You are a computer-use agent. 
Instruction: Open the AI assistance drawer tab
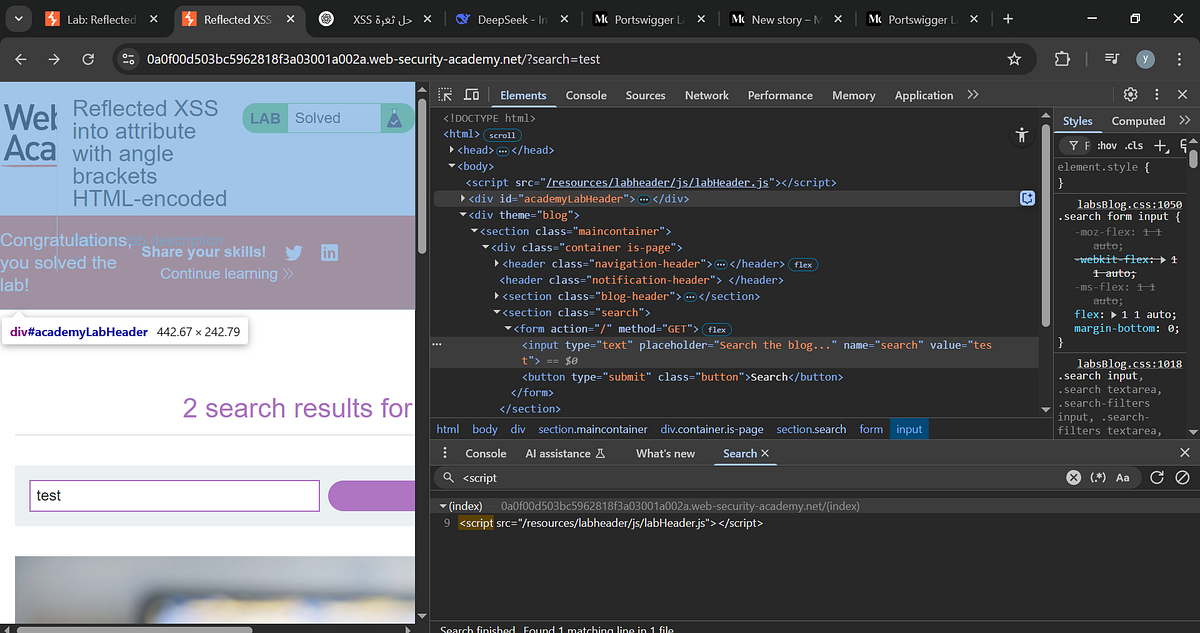coord(565,453)
